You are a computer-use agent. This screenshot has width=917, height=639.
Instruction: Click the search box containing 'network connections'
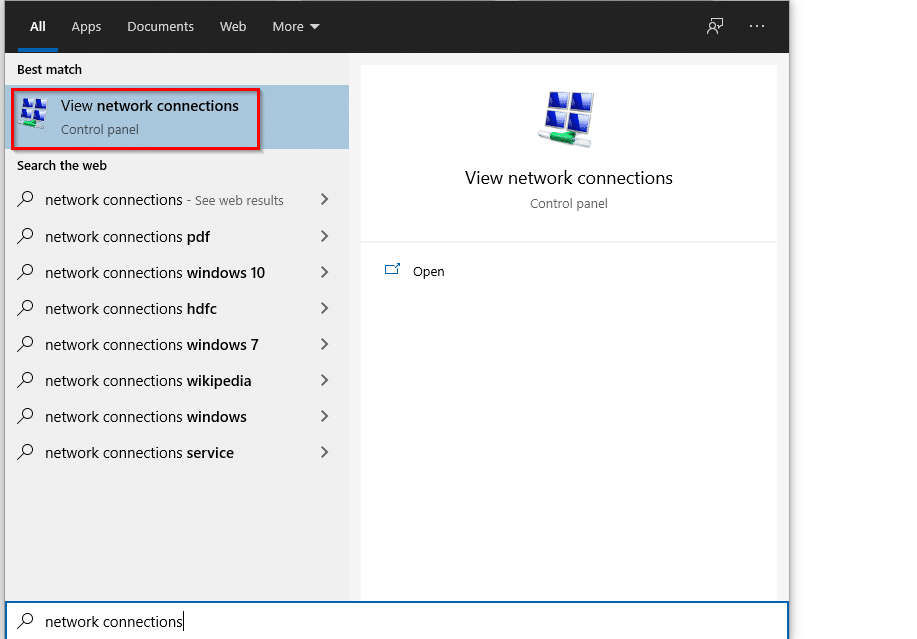tap(397, 621)
